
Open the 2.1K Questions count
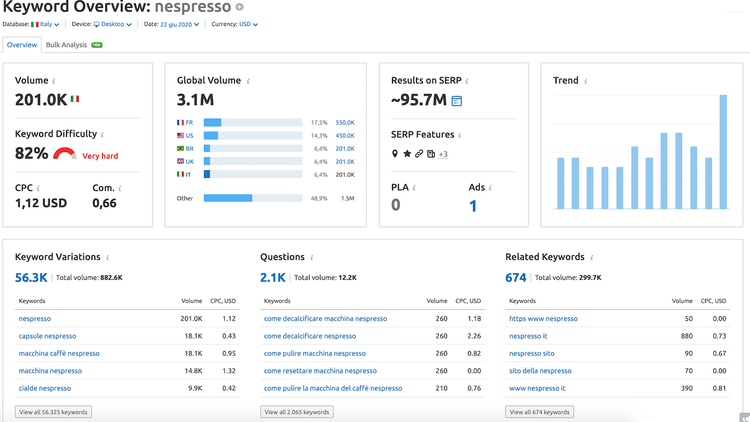pyautogui.click(x=273, y=278)
